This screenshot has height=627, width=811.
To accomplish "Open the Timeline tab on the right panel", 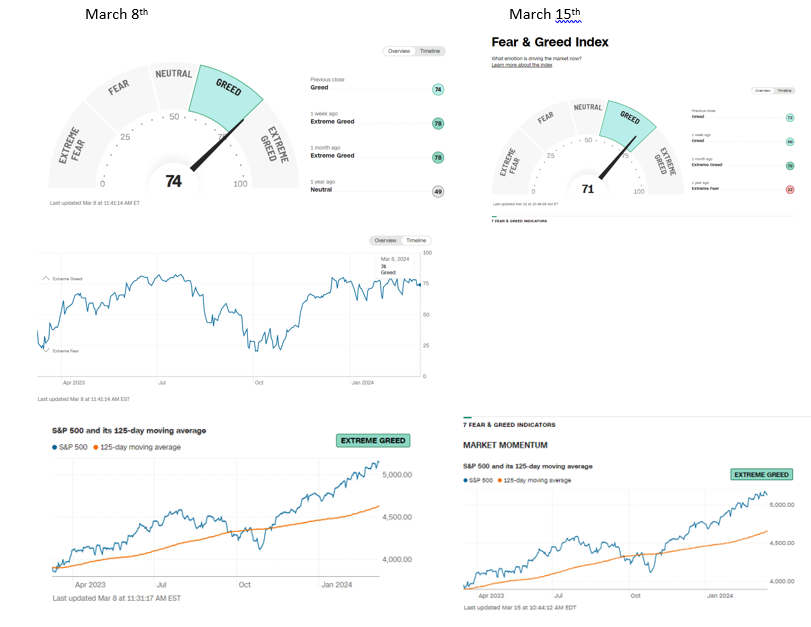I will pyautogui.click(x=786, y=90).
